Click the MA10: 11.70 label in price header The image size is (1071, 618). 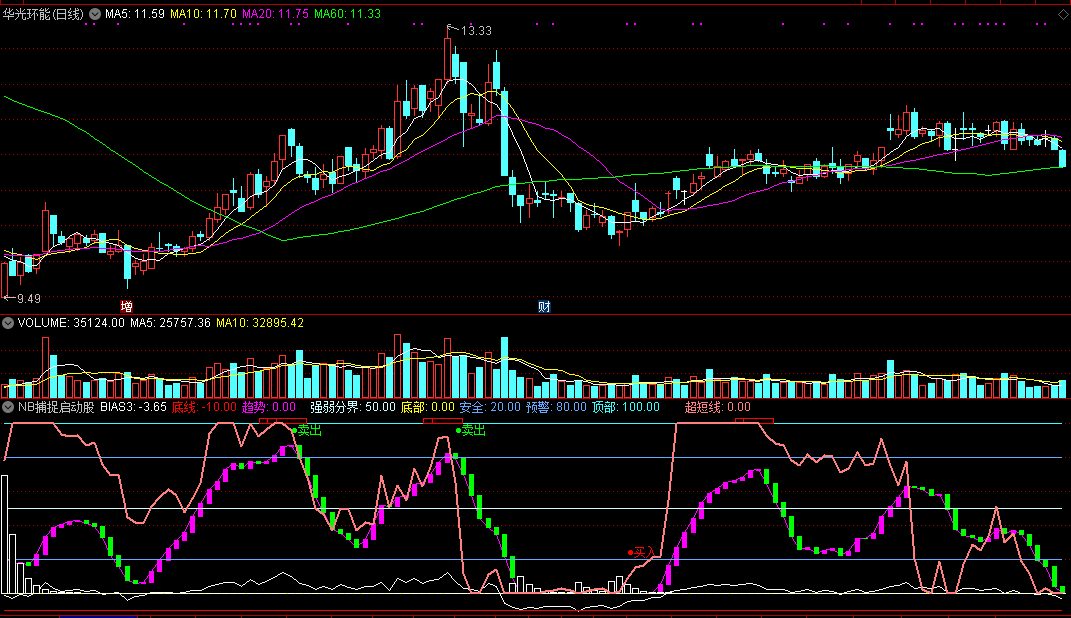pyautogui.click(x=204, y=14)
